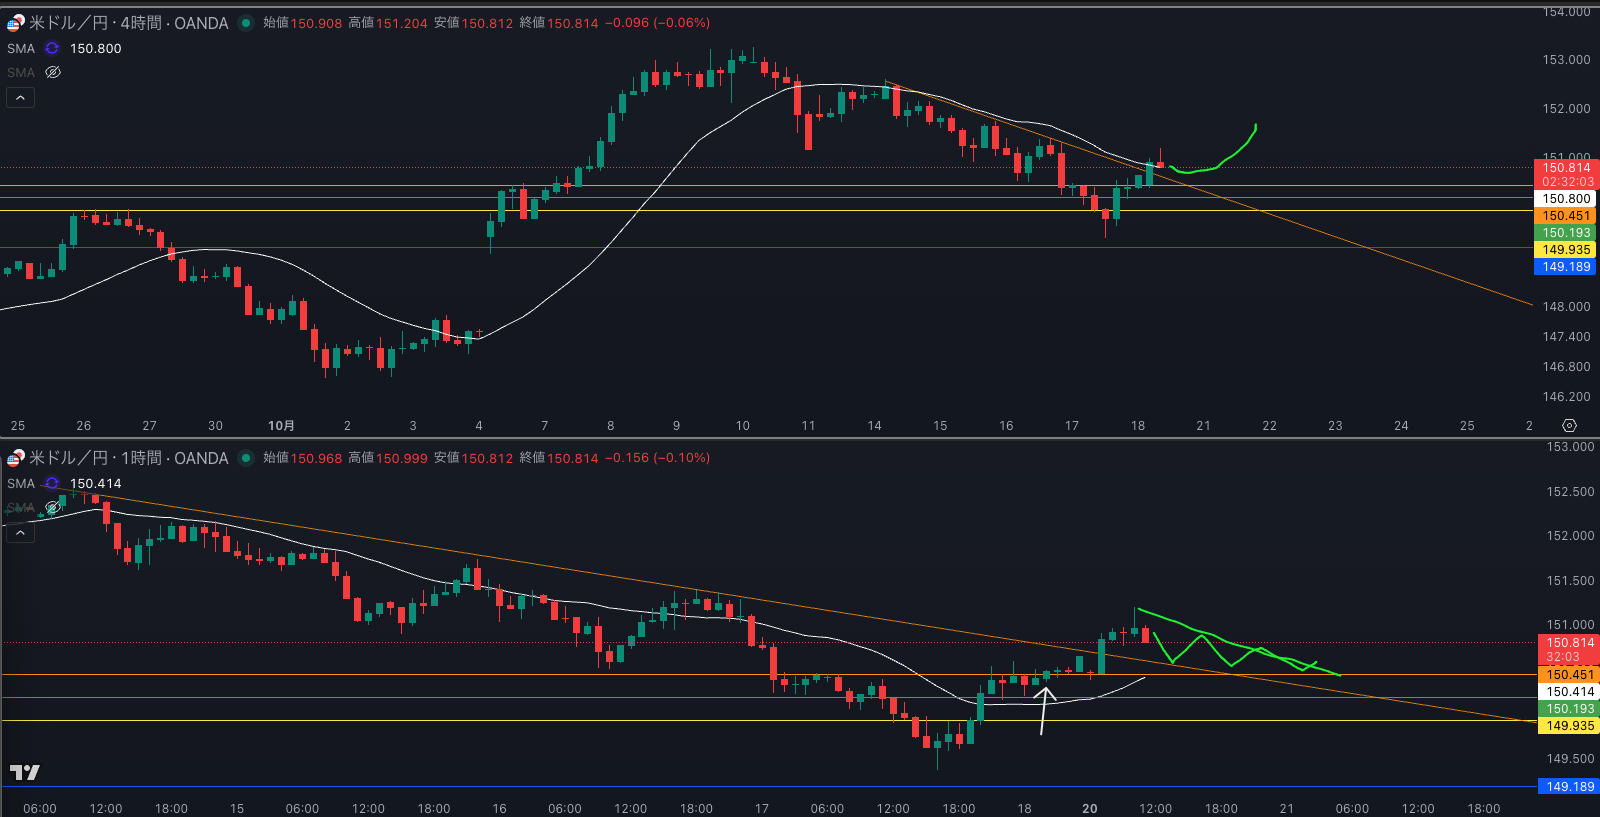The height and width of the screenshot is (817, 1600).
Task: Click the SMA refresh icon in 4-hour chart
Action: 52,48
